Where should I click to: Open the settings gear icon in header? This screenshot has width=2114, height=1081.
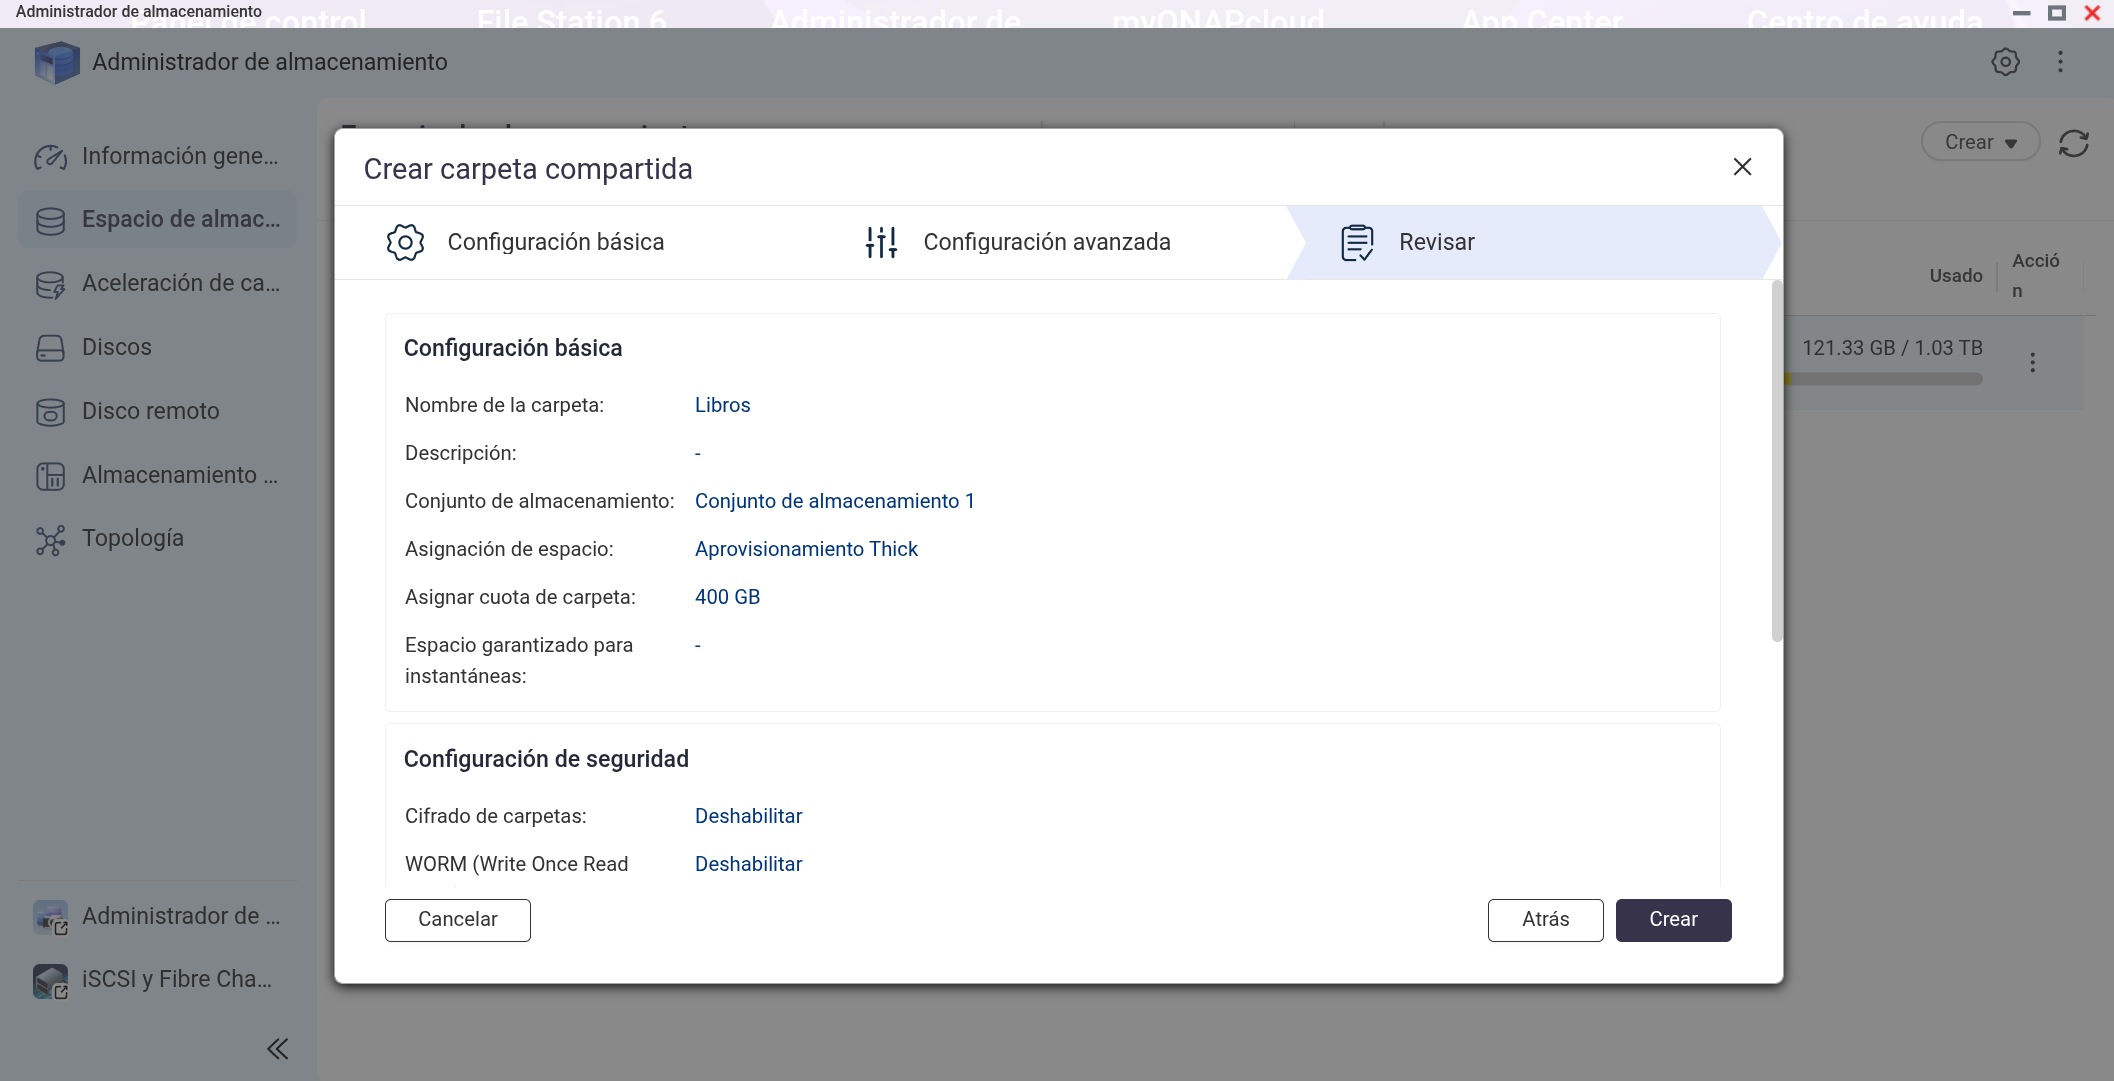(2005, 62)
